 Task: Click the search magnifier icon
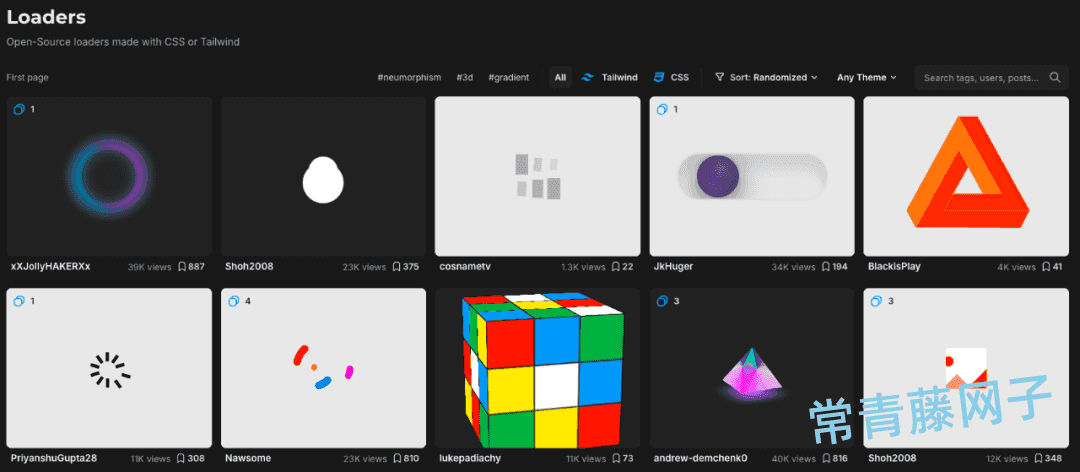tap(1055, 77)
